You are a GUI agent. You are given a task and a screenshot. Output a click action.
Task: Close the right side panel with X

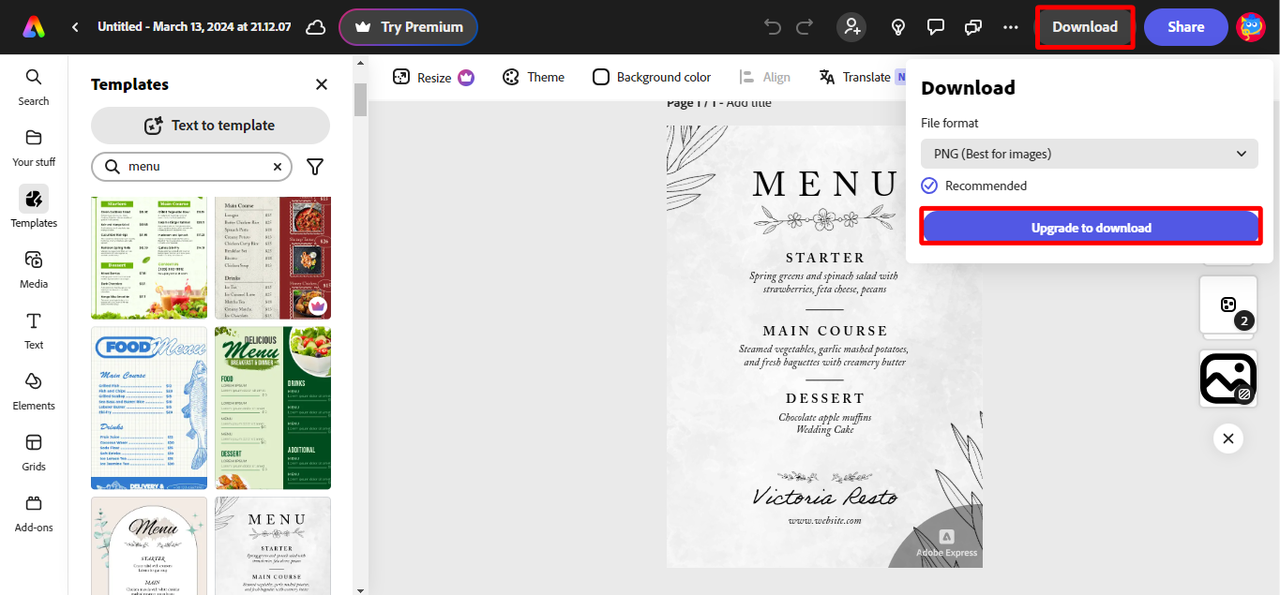(x=1229, y=438)
